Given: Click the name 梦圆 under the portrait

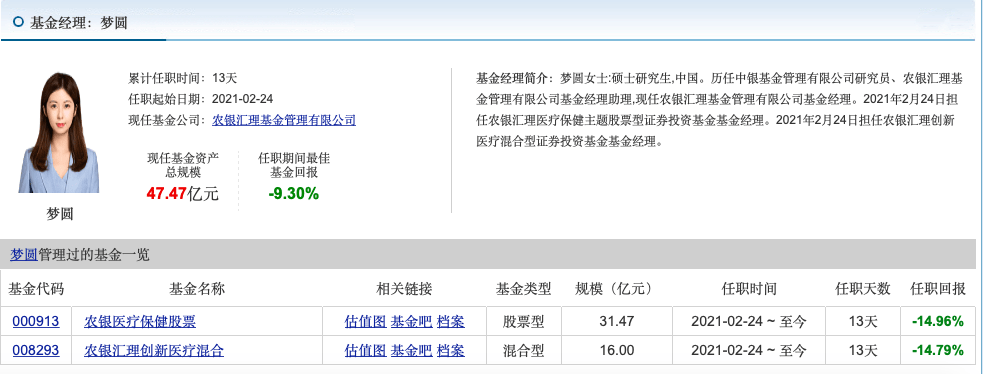Looking at the screenshot, I should [60, 214].
